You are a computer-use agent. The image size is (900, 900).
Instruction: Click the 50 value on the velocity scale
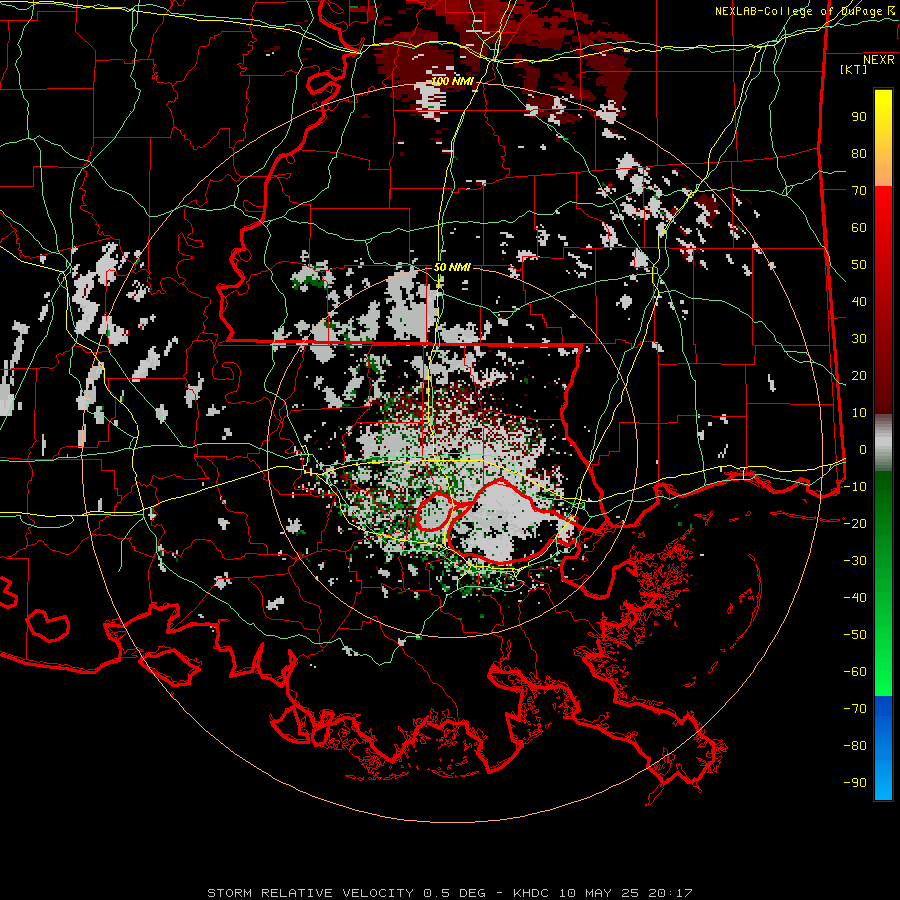point(859,265)
